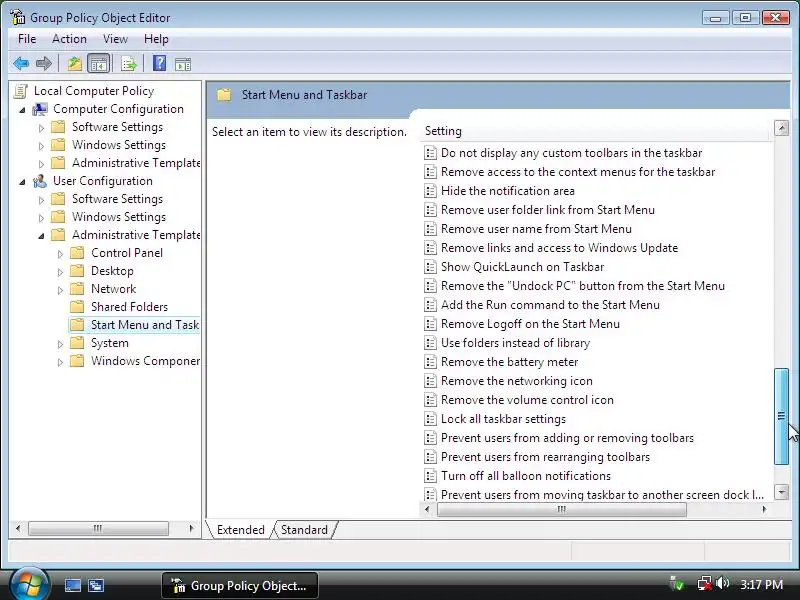Click the Control Panel folder icon
The width and height of the screenshot is (800, 600).
(x=77, y=253)
